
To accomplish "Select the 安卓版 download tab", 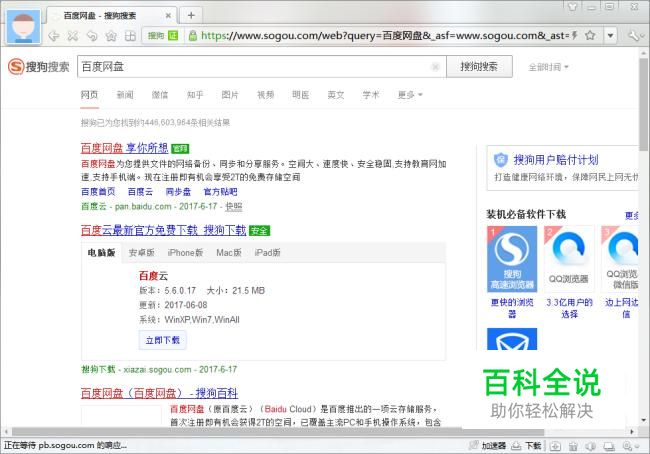I will click(142, 252).
